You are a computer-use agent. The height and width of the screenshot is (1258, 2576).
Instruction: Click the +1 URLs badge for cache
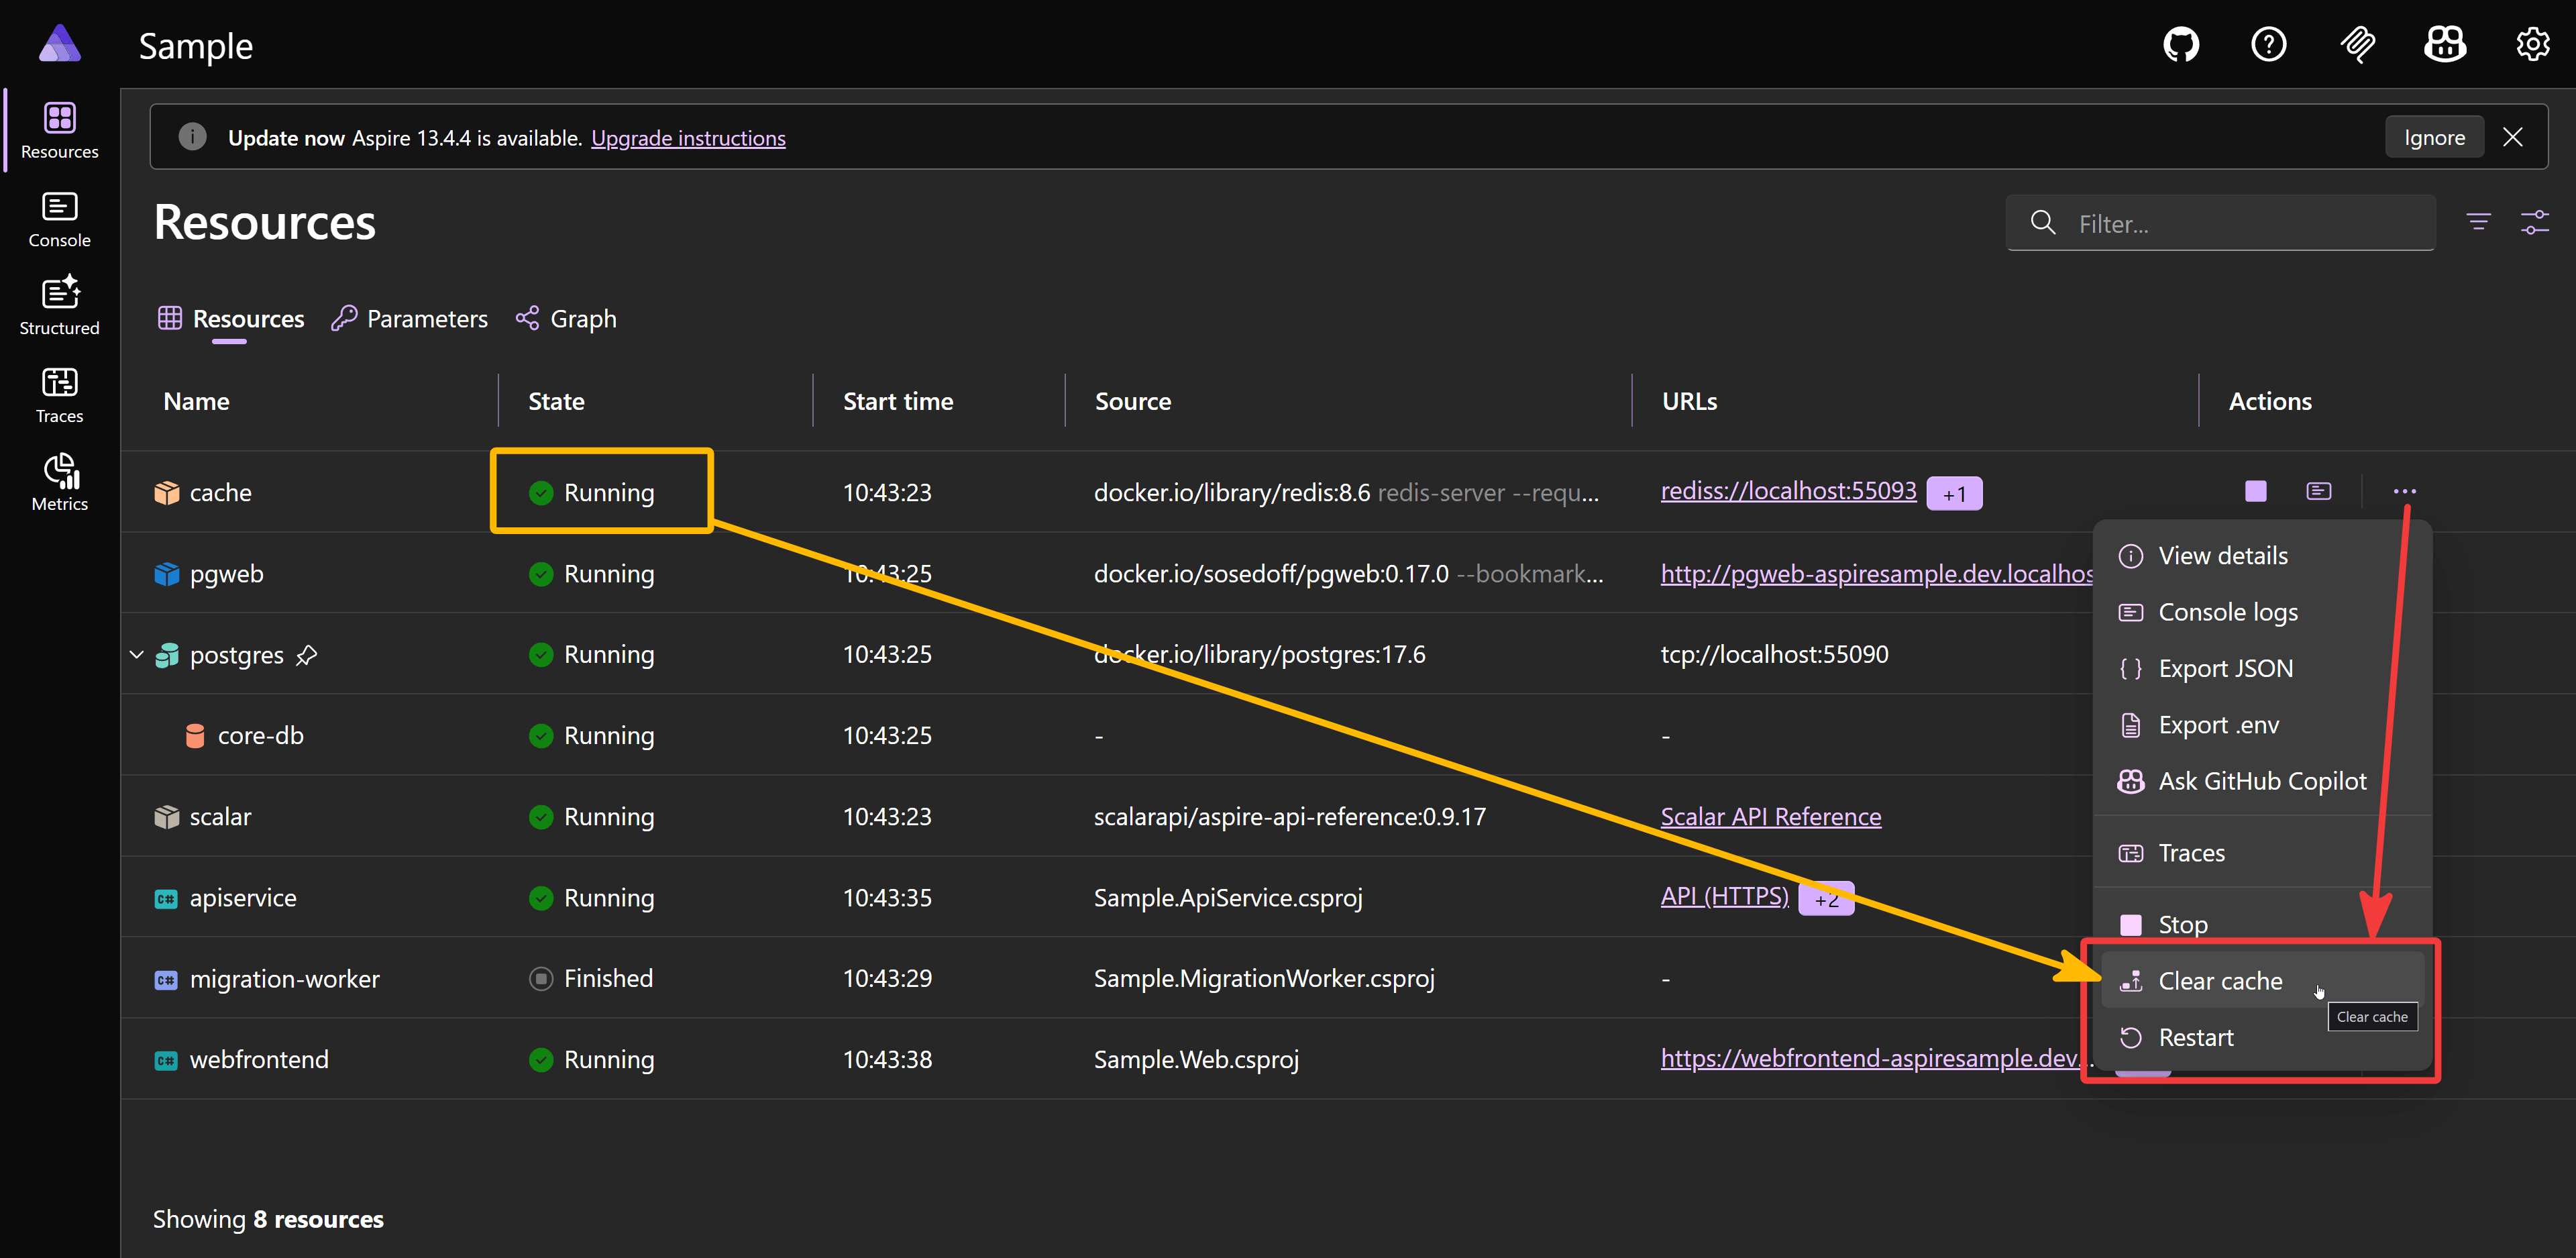pos(1954,493)
